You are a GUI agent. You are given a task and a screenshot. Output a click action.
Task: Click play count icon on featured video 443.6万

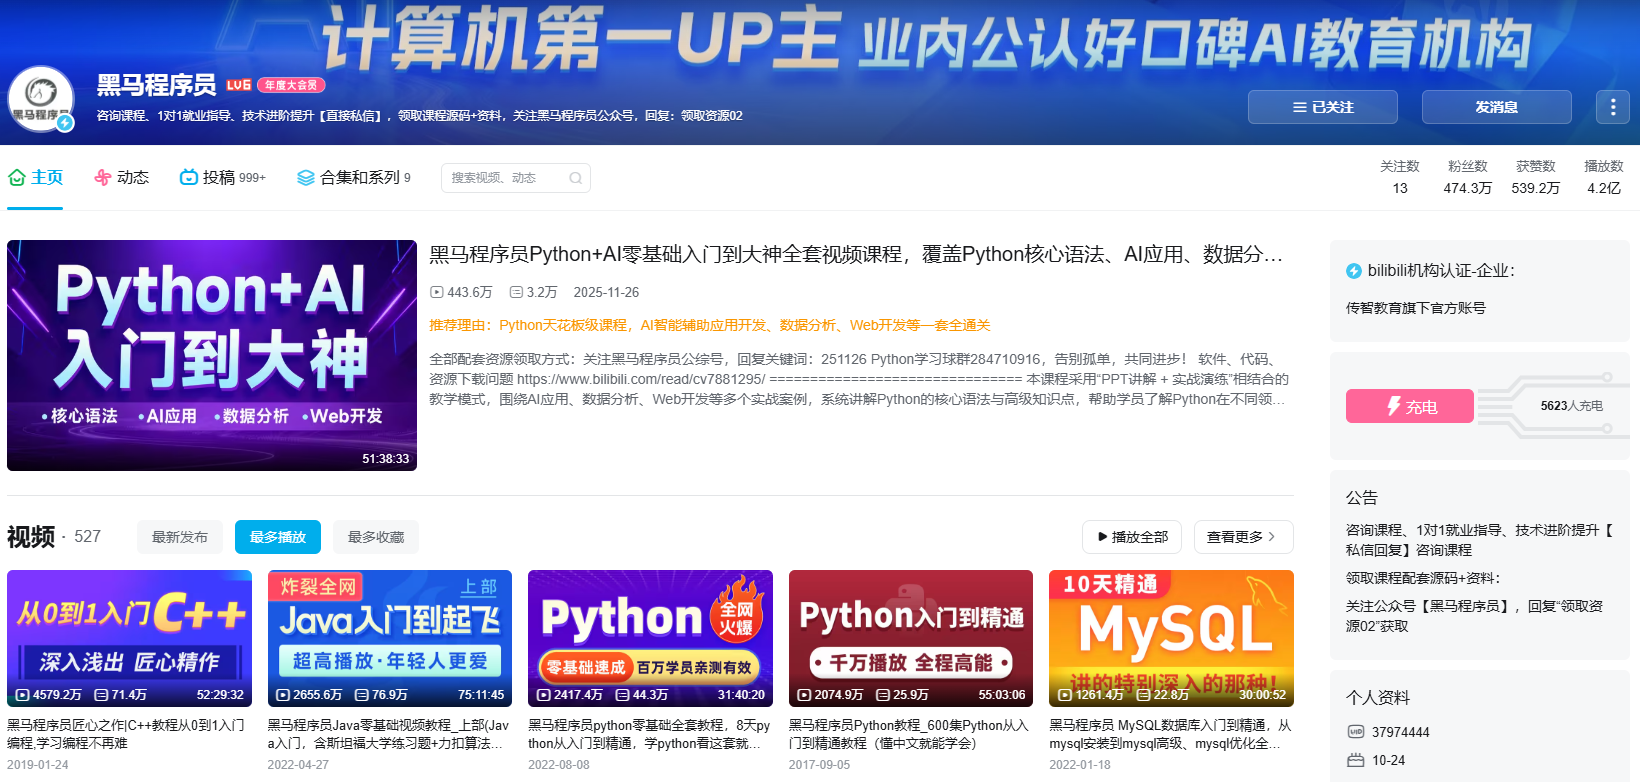point(436,292)
